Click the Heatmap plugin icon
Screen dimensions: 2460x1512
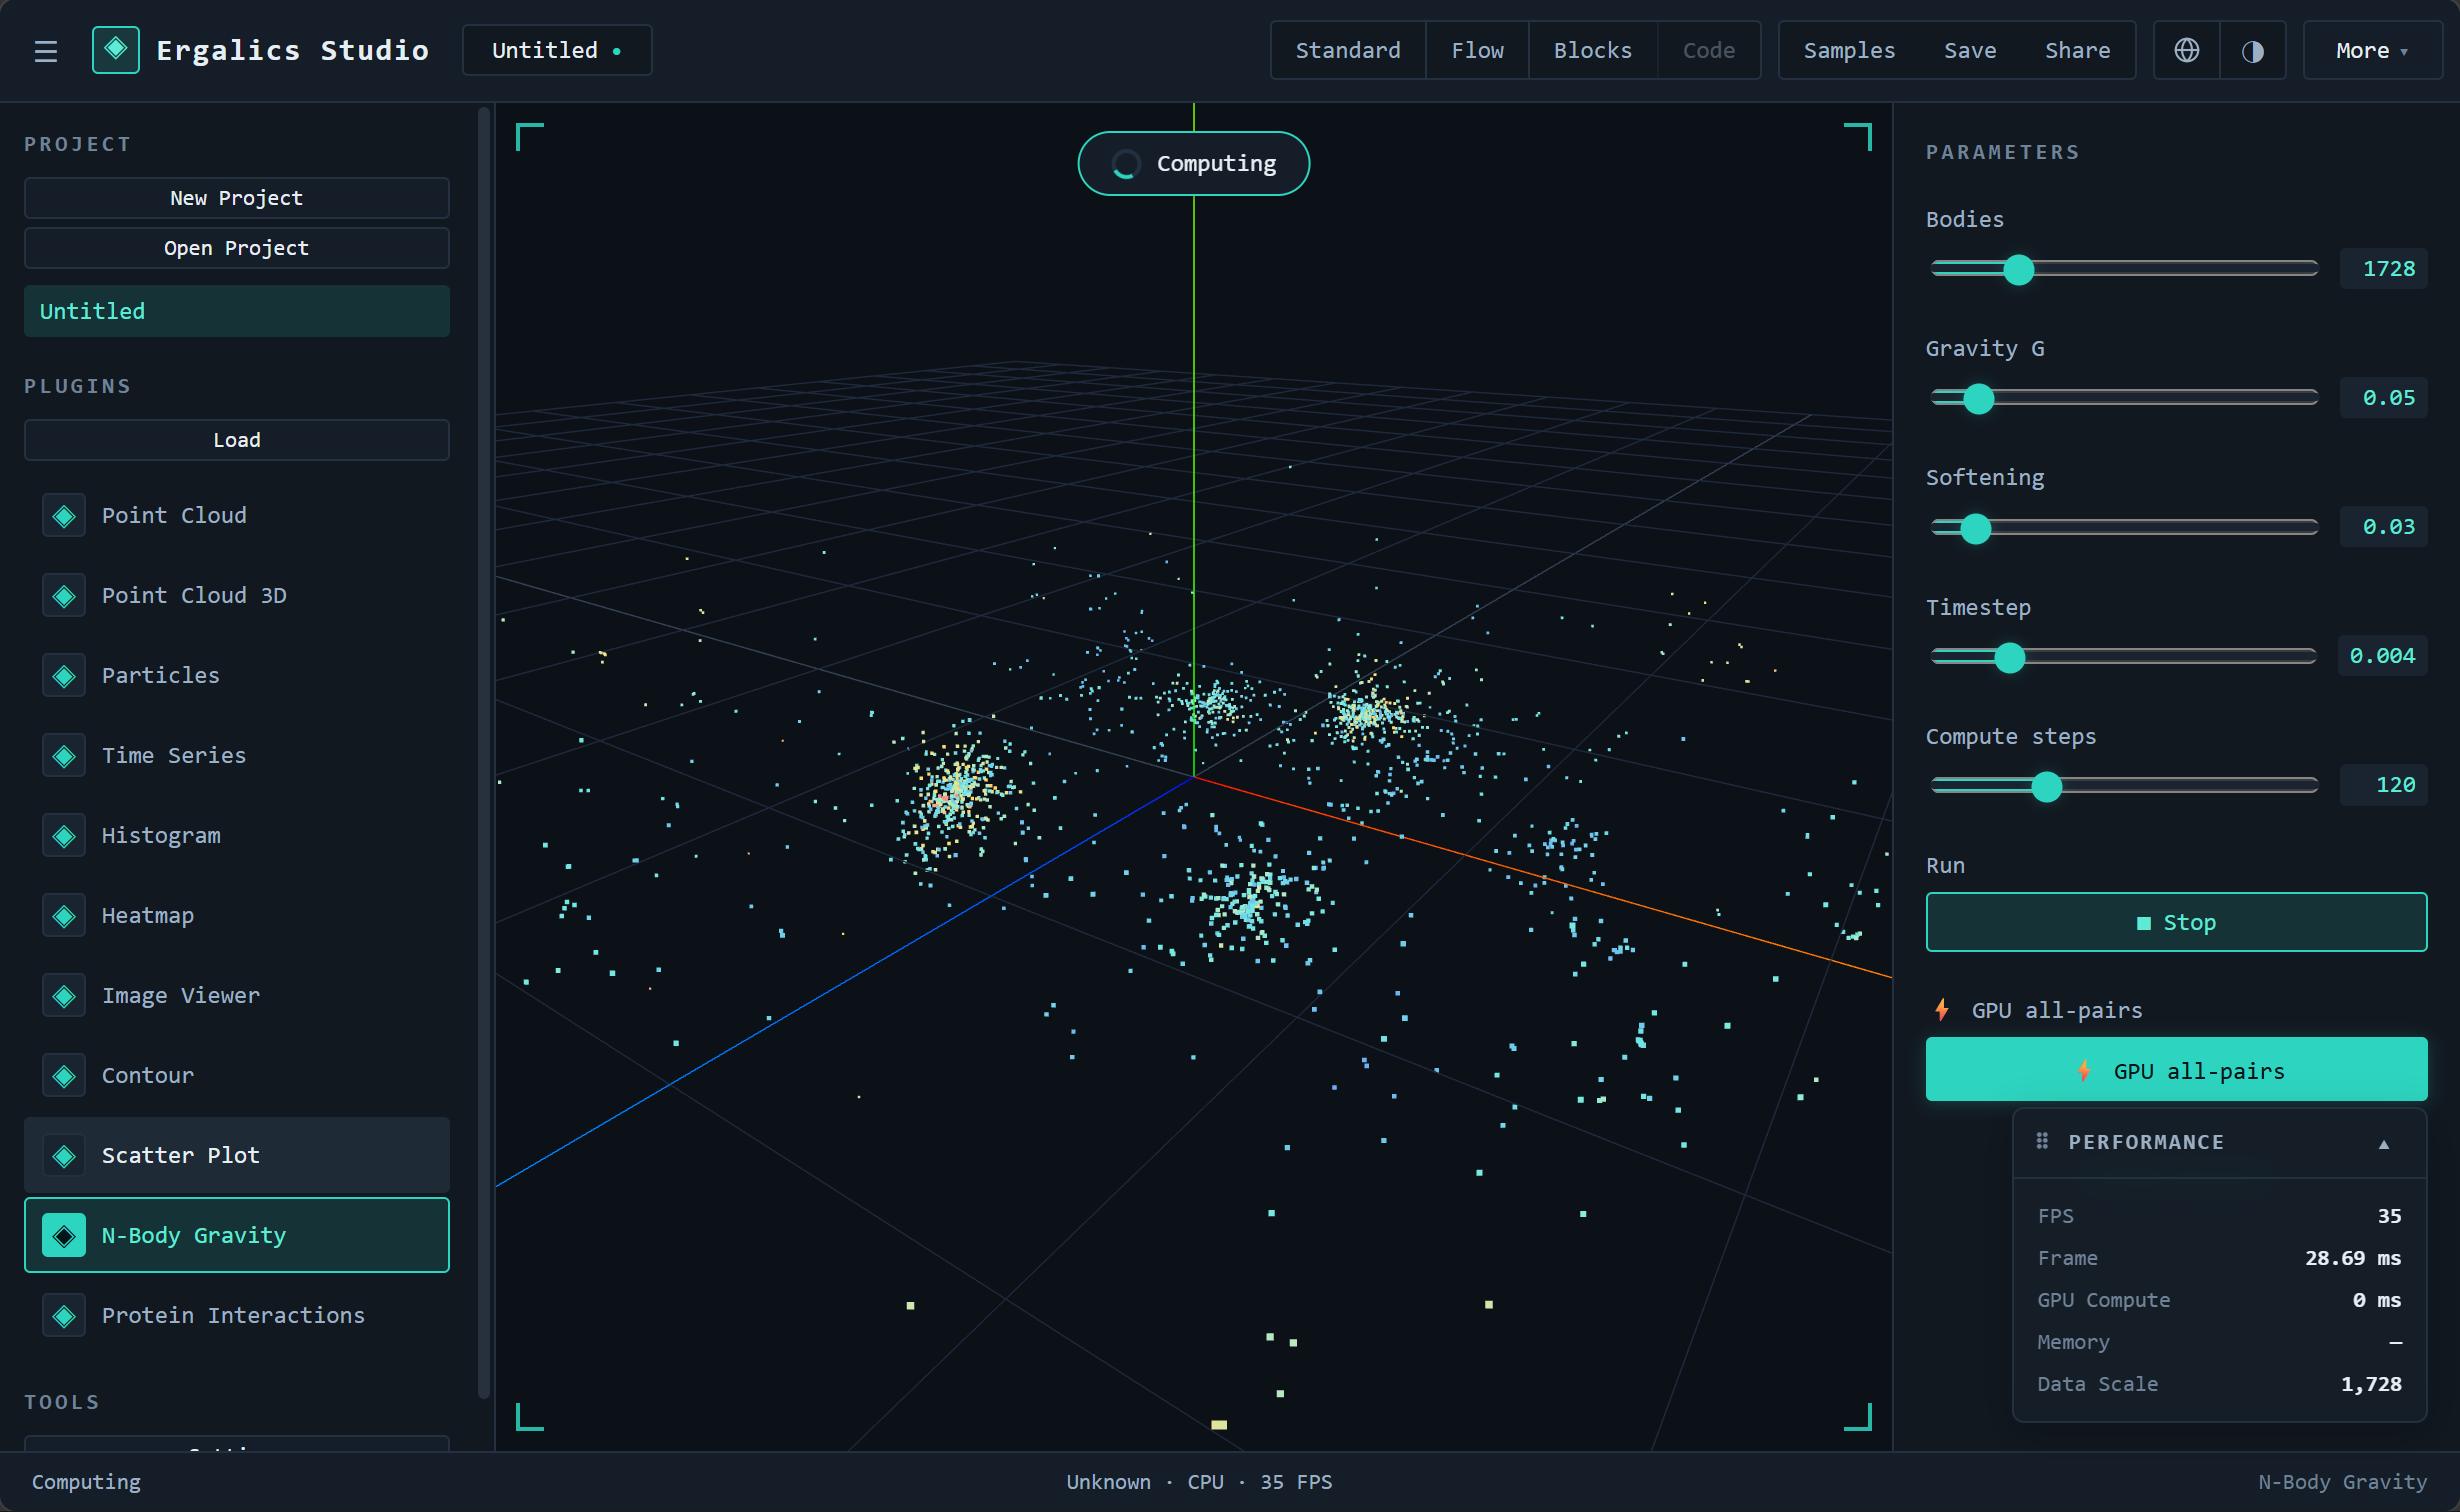coord(64,915)
